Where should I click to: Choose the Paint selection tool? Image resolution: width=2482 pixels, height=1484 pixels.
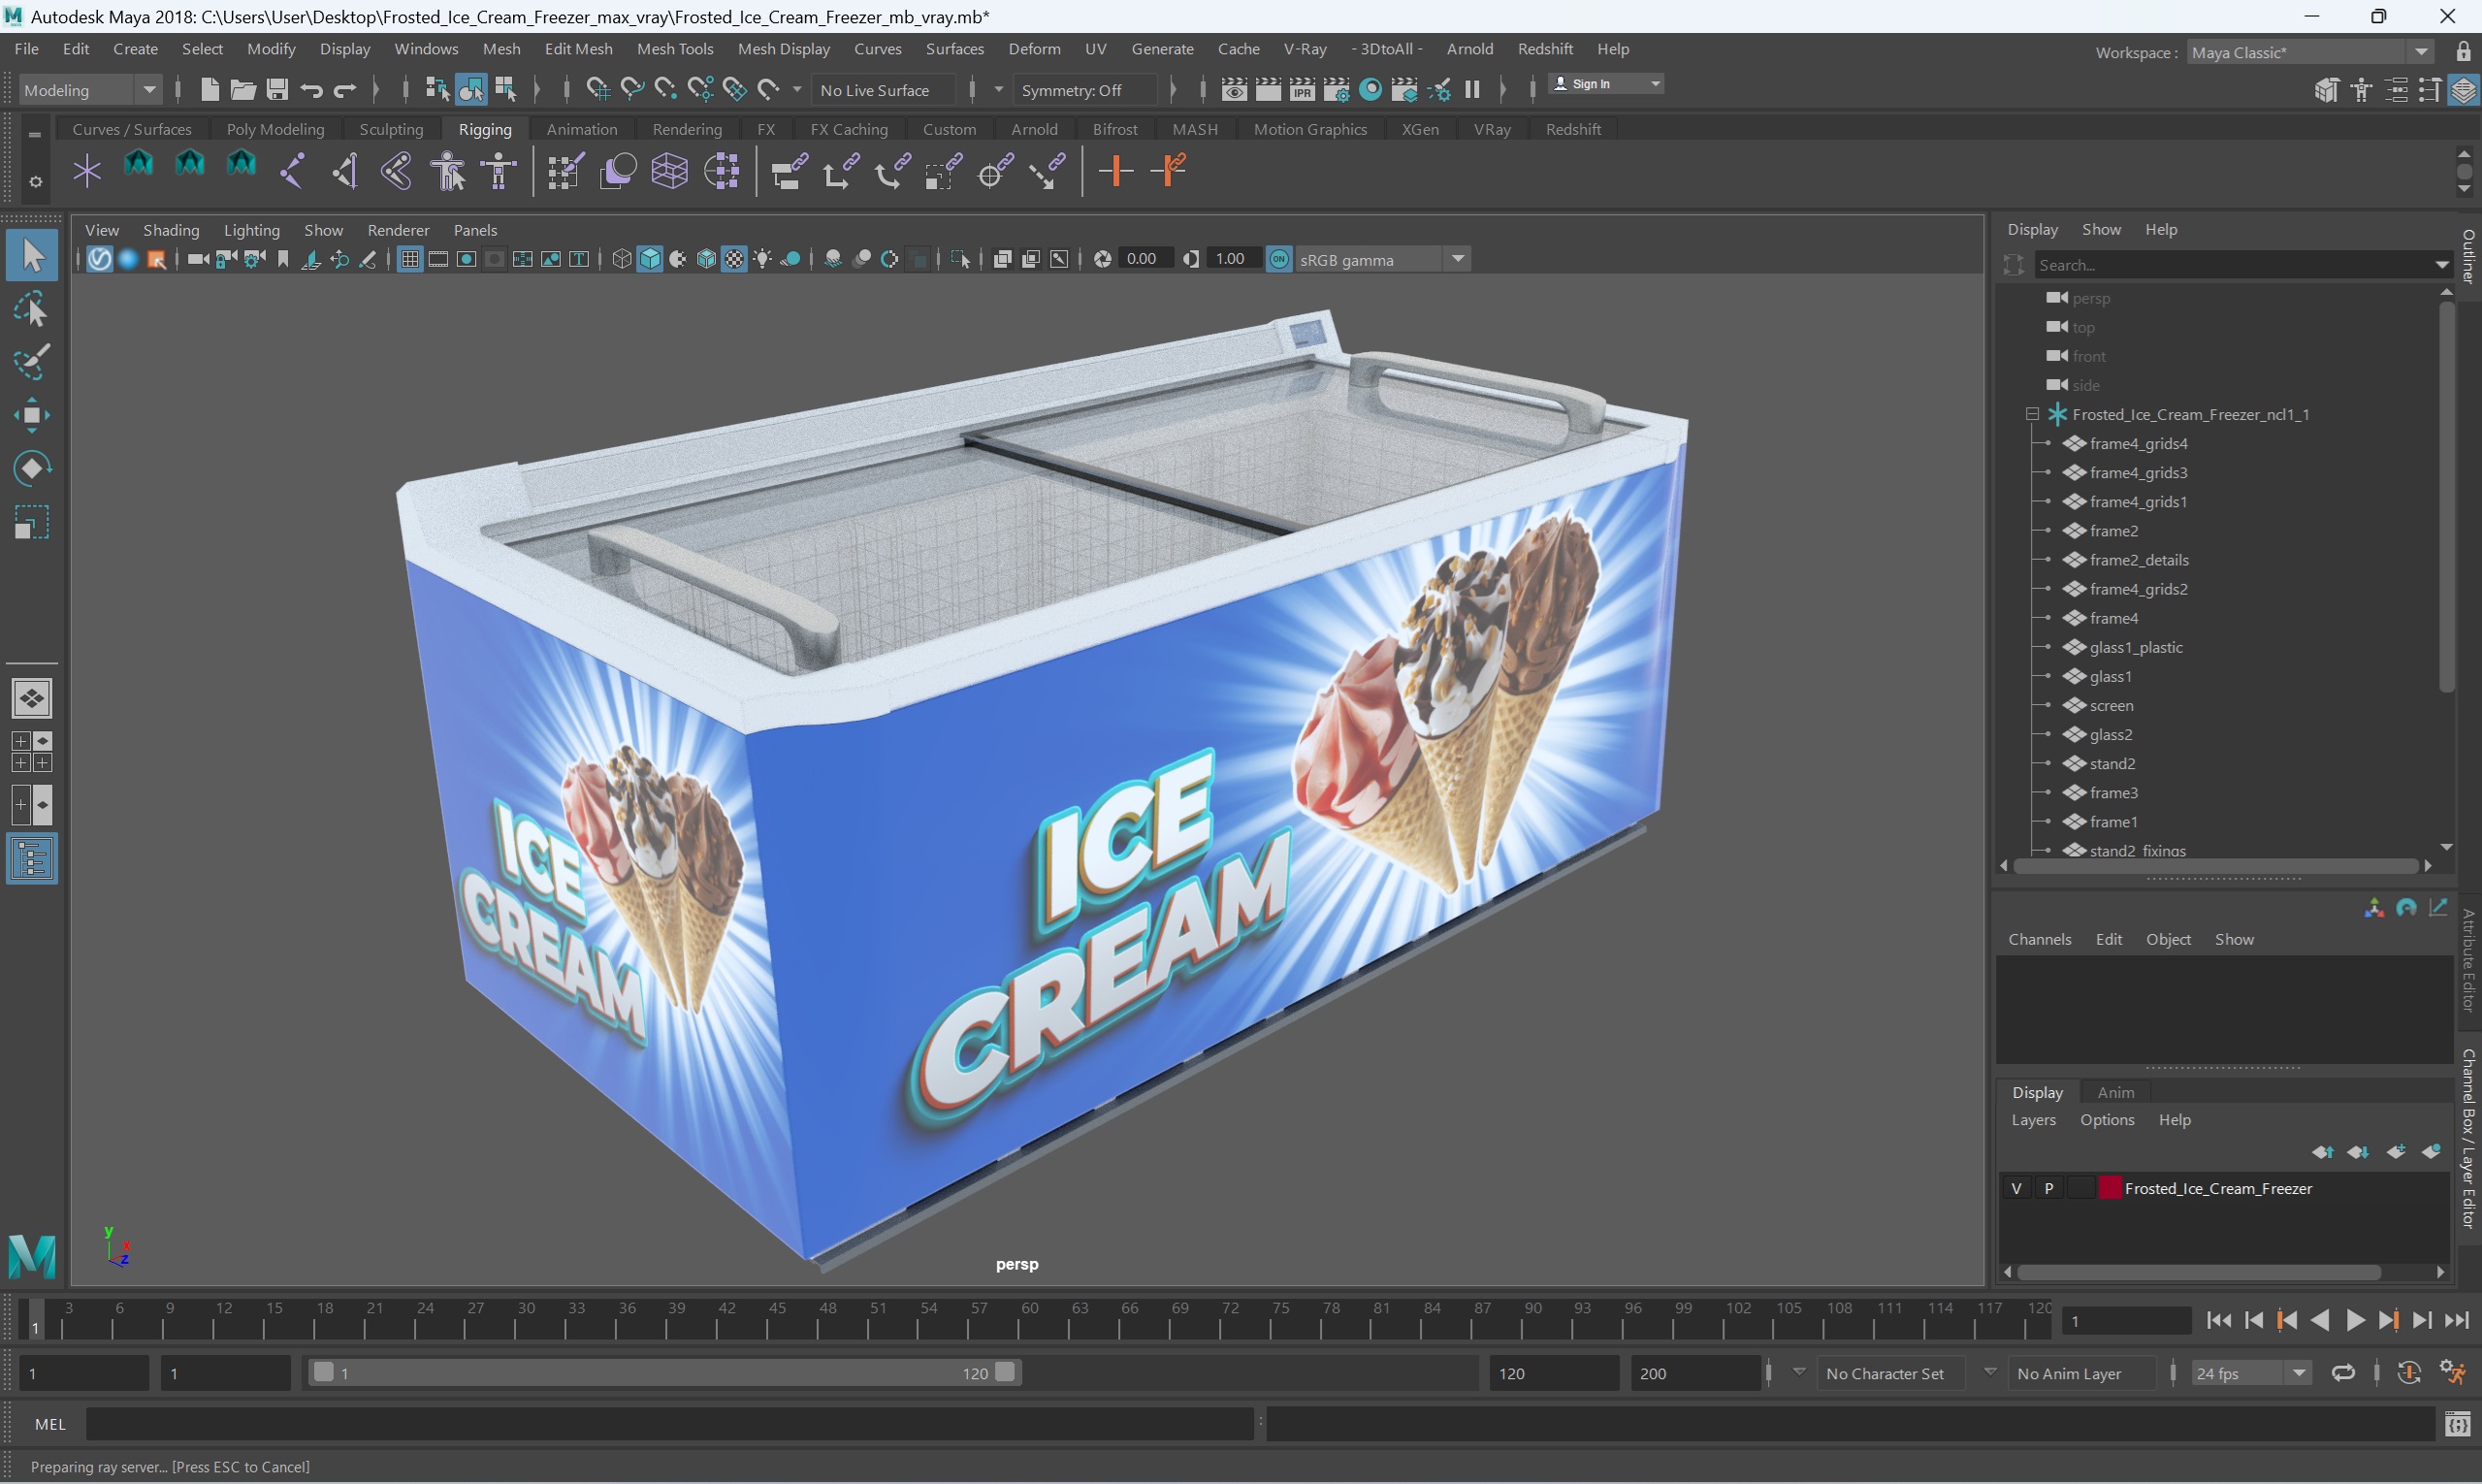click(x=32, y=362)
